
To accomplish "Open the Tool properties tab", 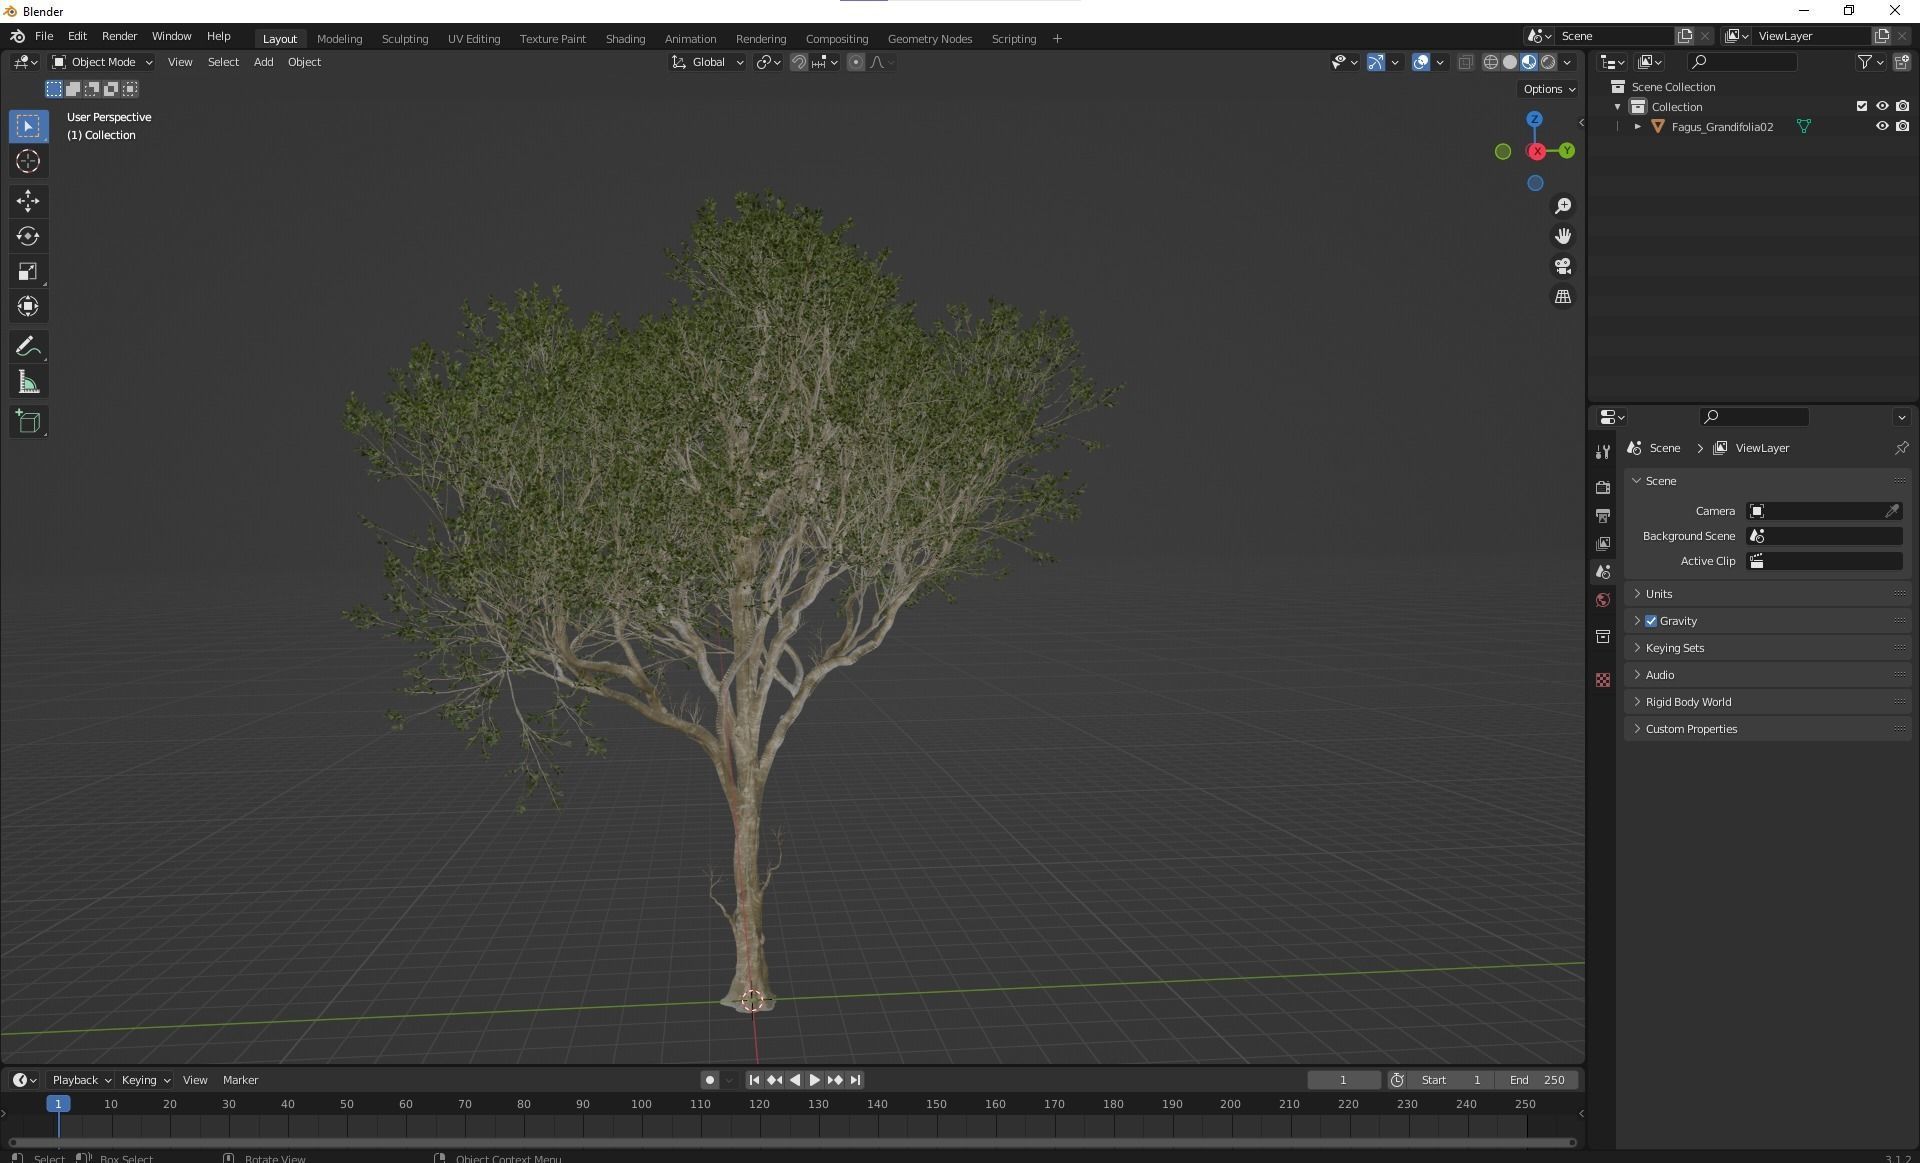I will point(1603,452).
